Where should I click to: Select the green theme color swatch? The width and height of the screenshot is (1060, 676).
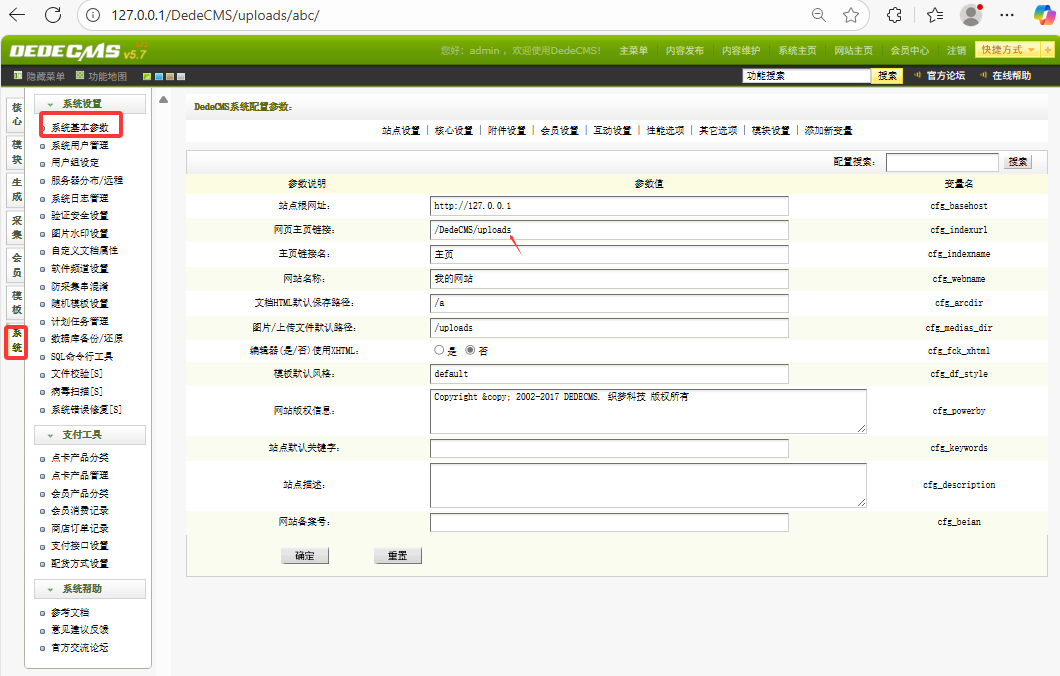coord(147,76)
